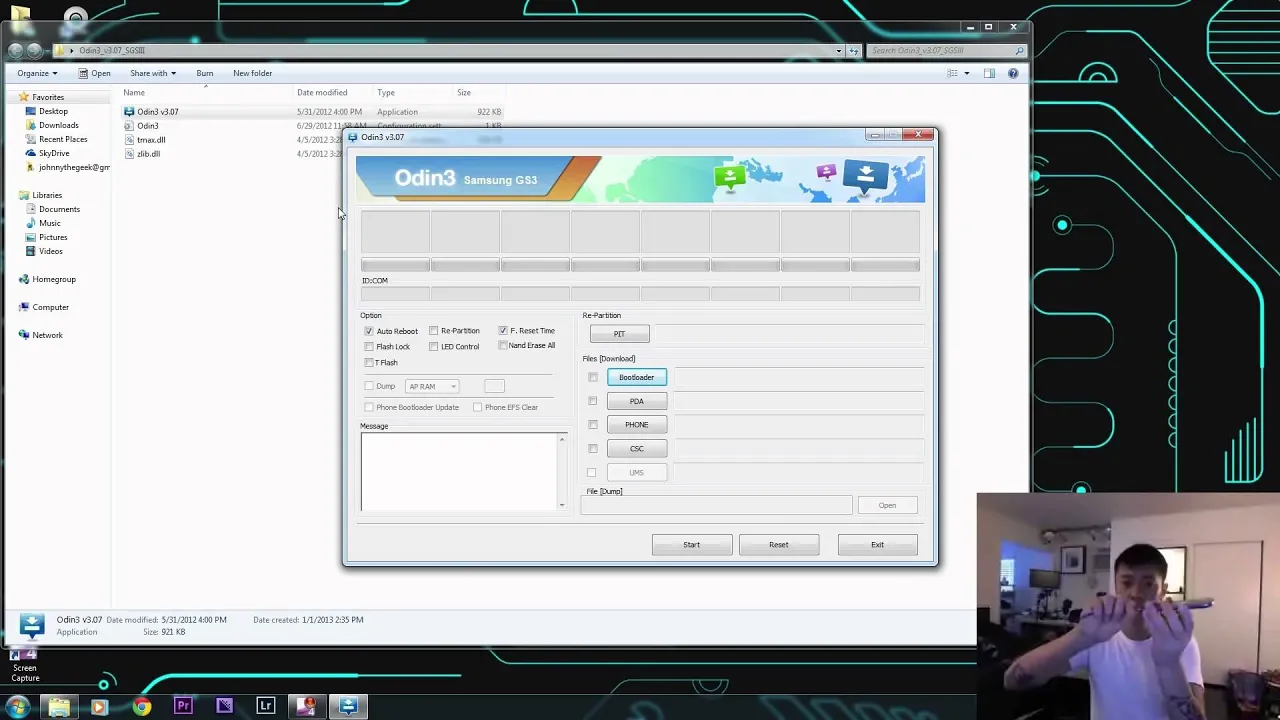Click Open in Explorer toolbar
Image resolution: width=1280 pixels, height=720 pixels.
pos(95,73)
